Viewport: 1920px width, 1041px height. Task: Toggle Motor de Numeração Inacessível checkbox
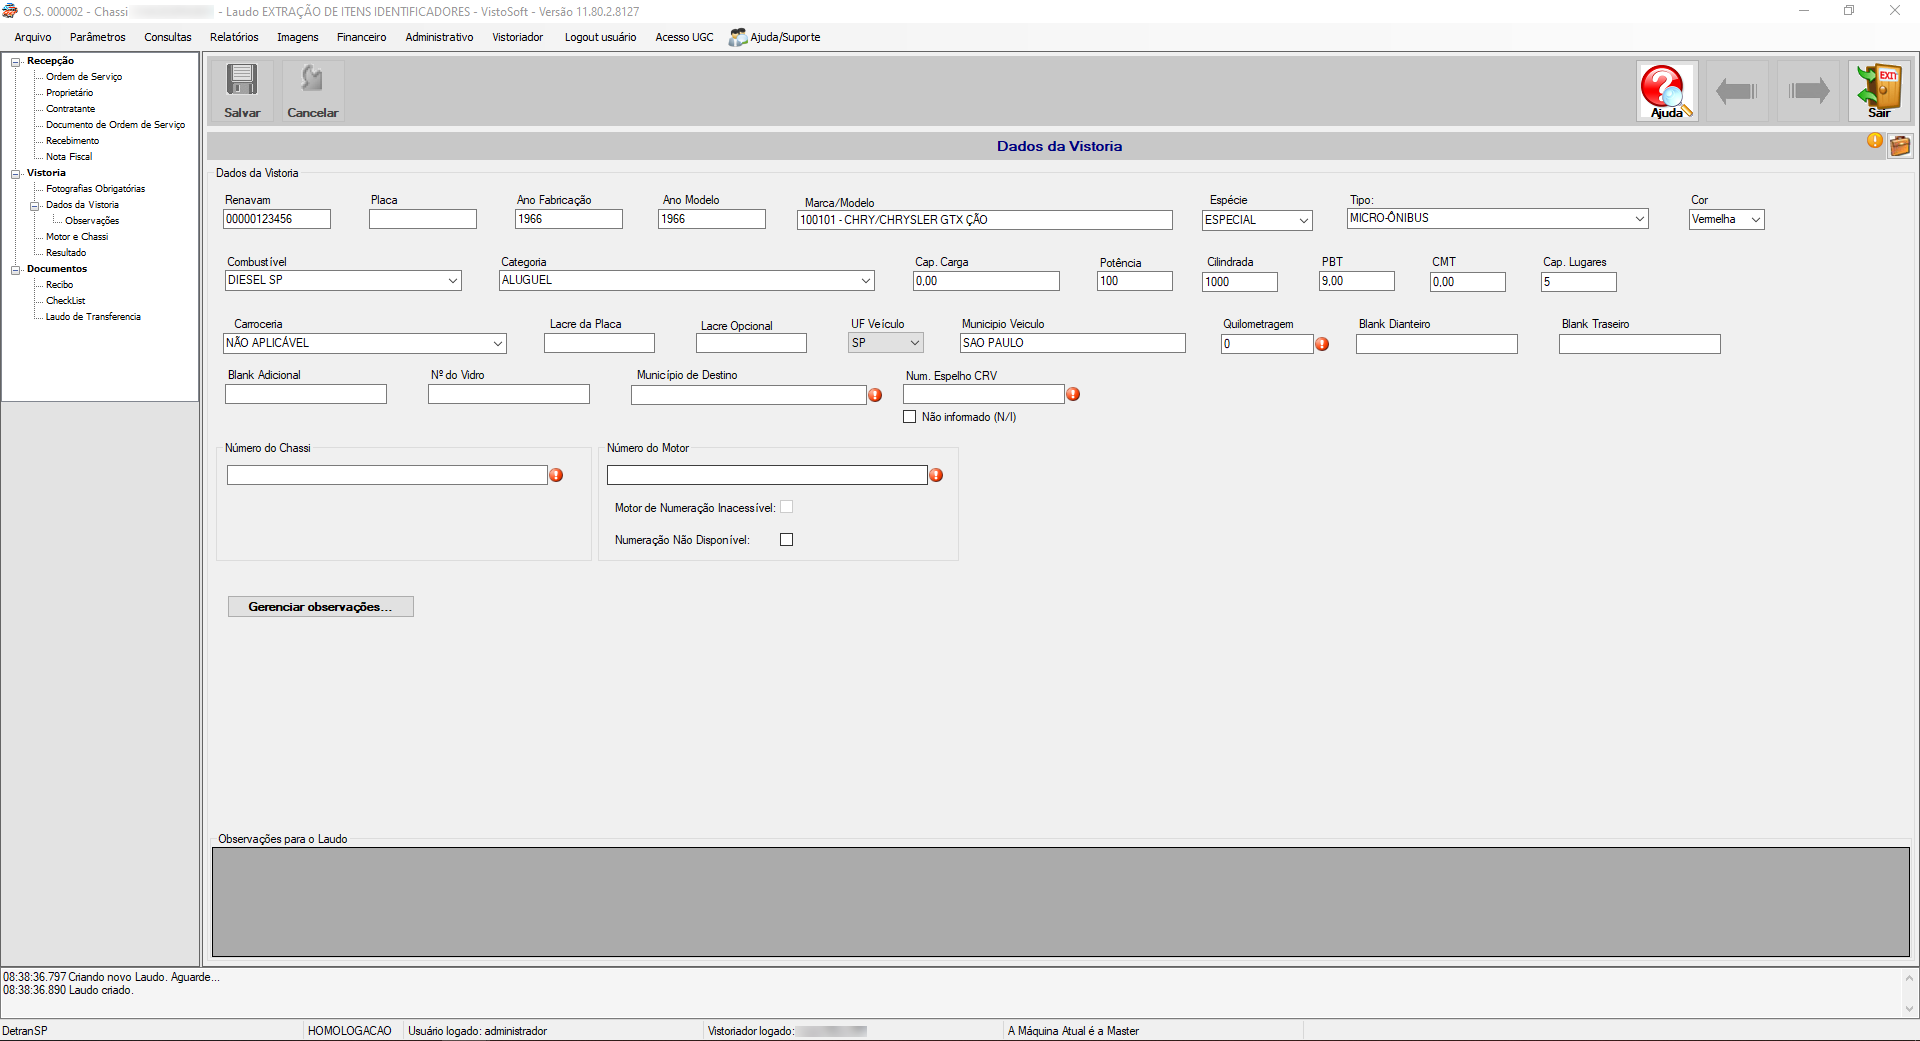click(x=787, y=507)
